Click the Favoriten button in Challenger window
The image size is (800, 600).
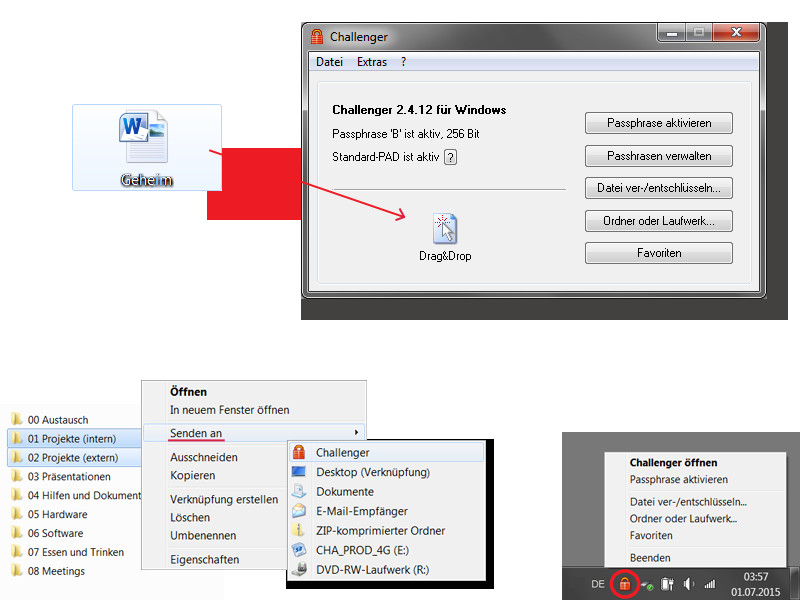[x=659, y=253]
